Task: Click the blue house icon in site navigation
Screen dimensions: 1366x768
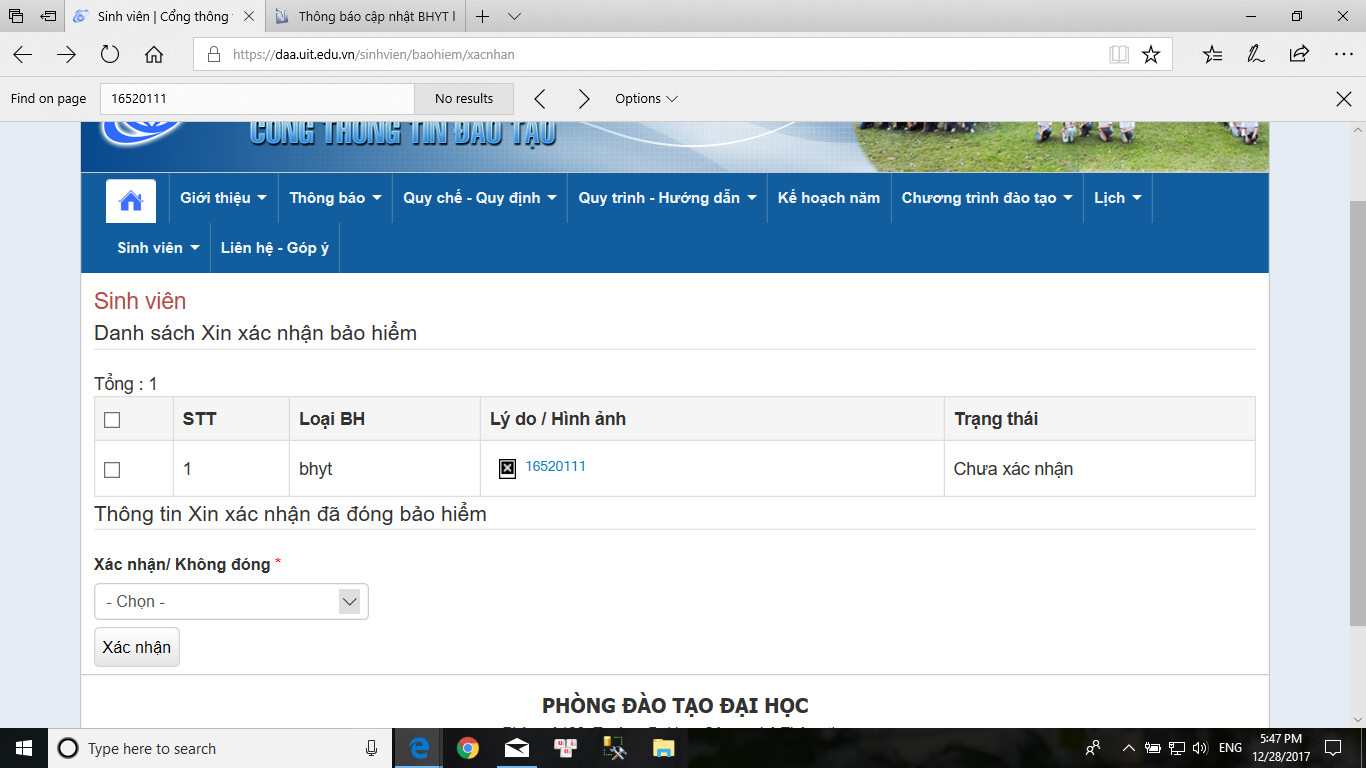Action: [132, 197]
